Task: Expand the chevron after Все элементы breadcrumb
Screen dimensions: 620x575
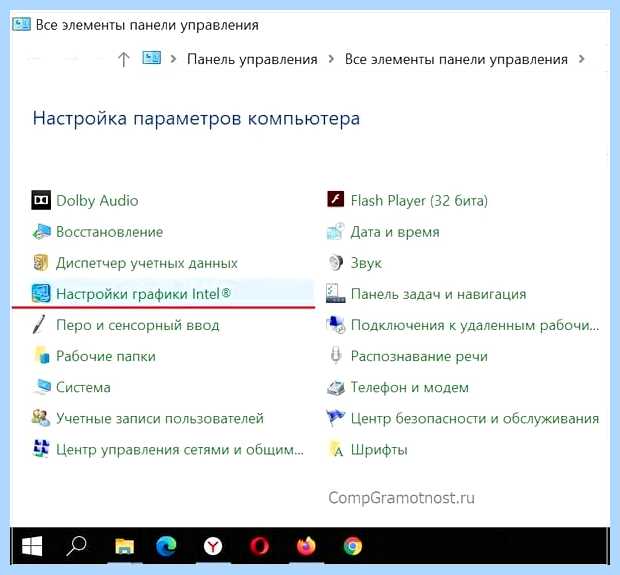Action: 581,59
